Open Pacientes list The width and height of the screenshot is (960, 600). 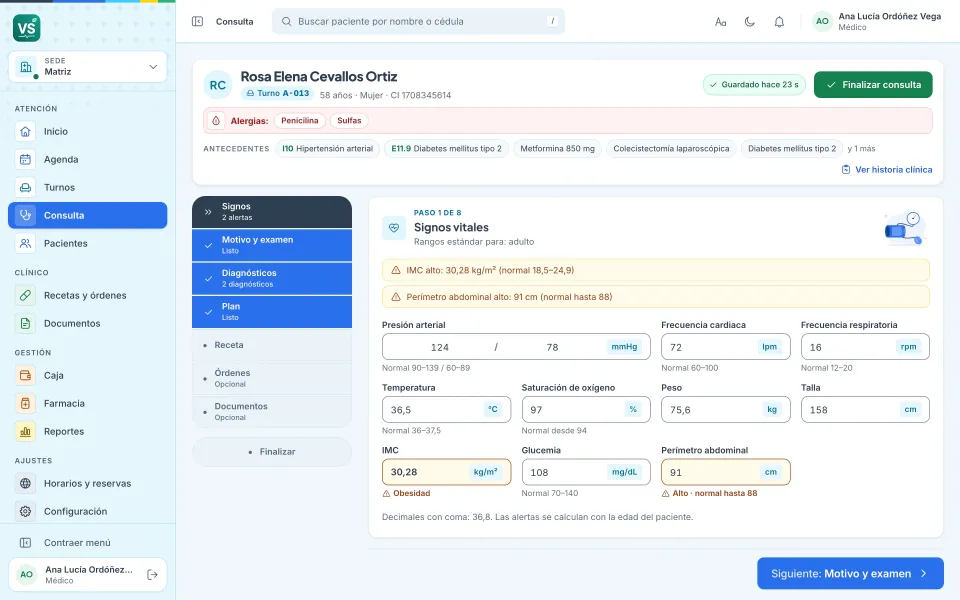coord(88,244)
